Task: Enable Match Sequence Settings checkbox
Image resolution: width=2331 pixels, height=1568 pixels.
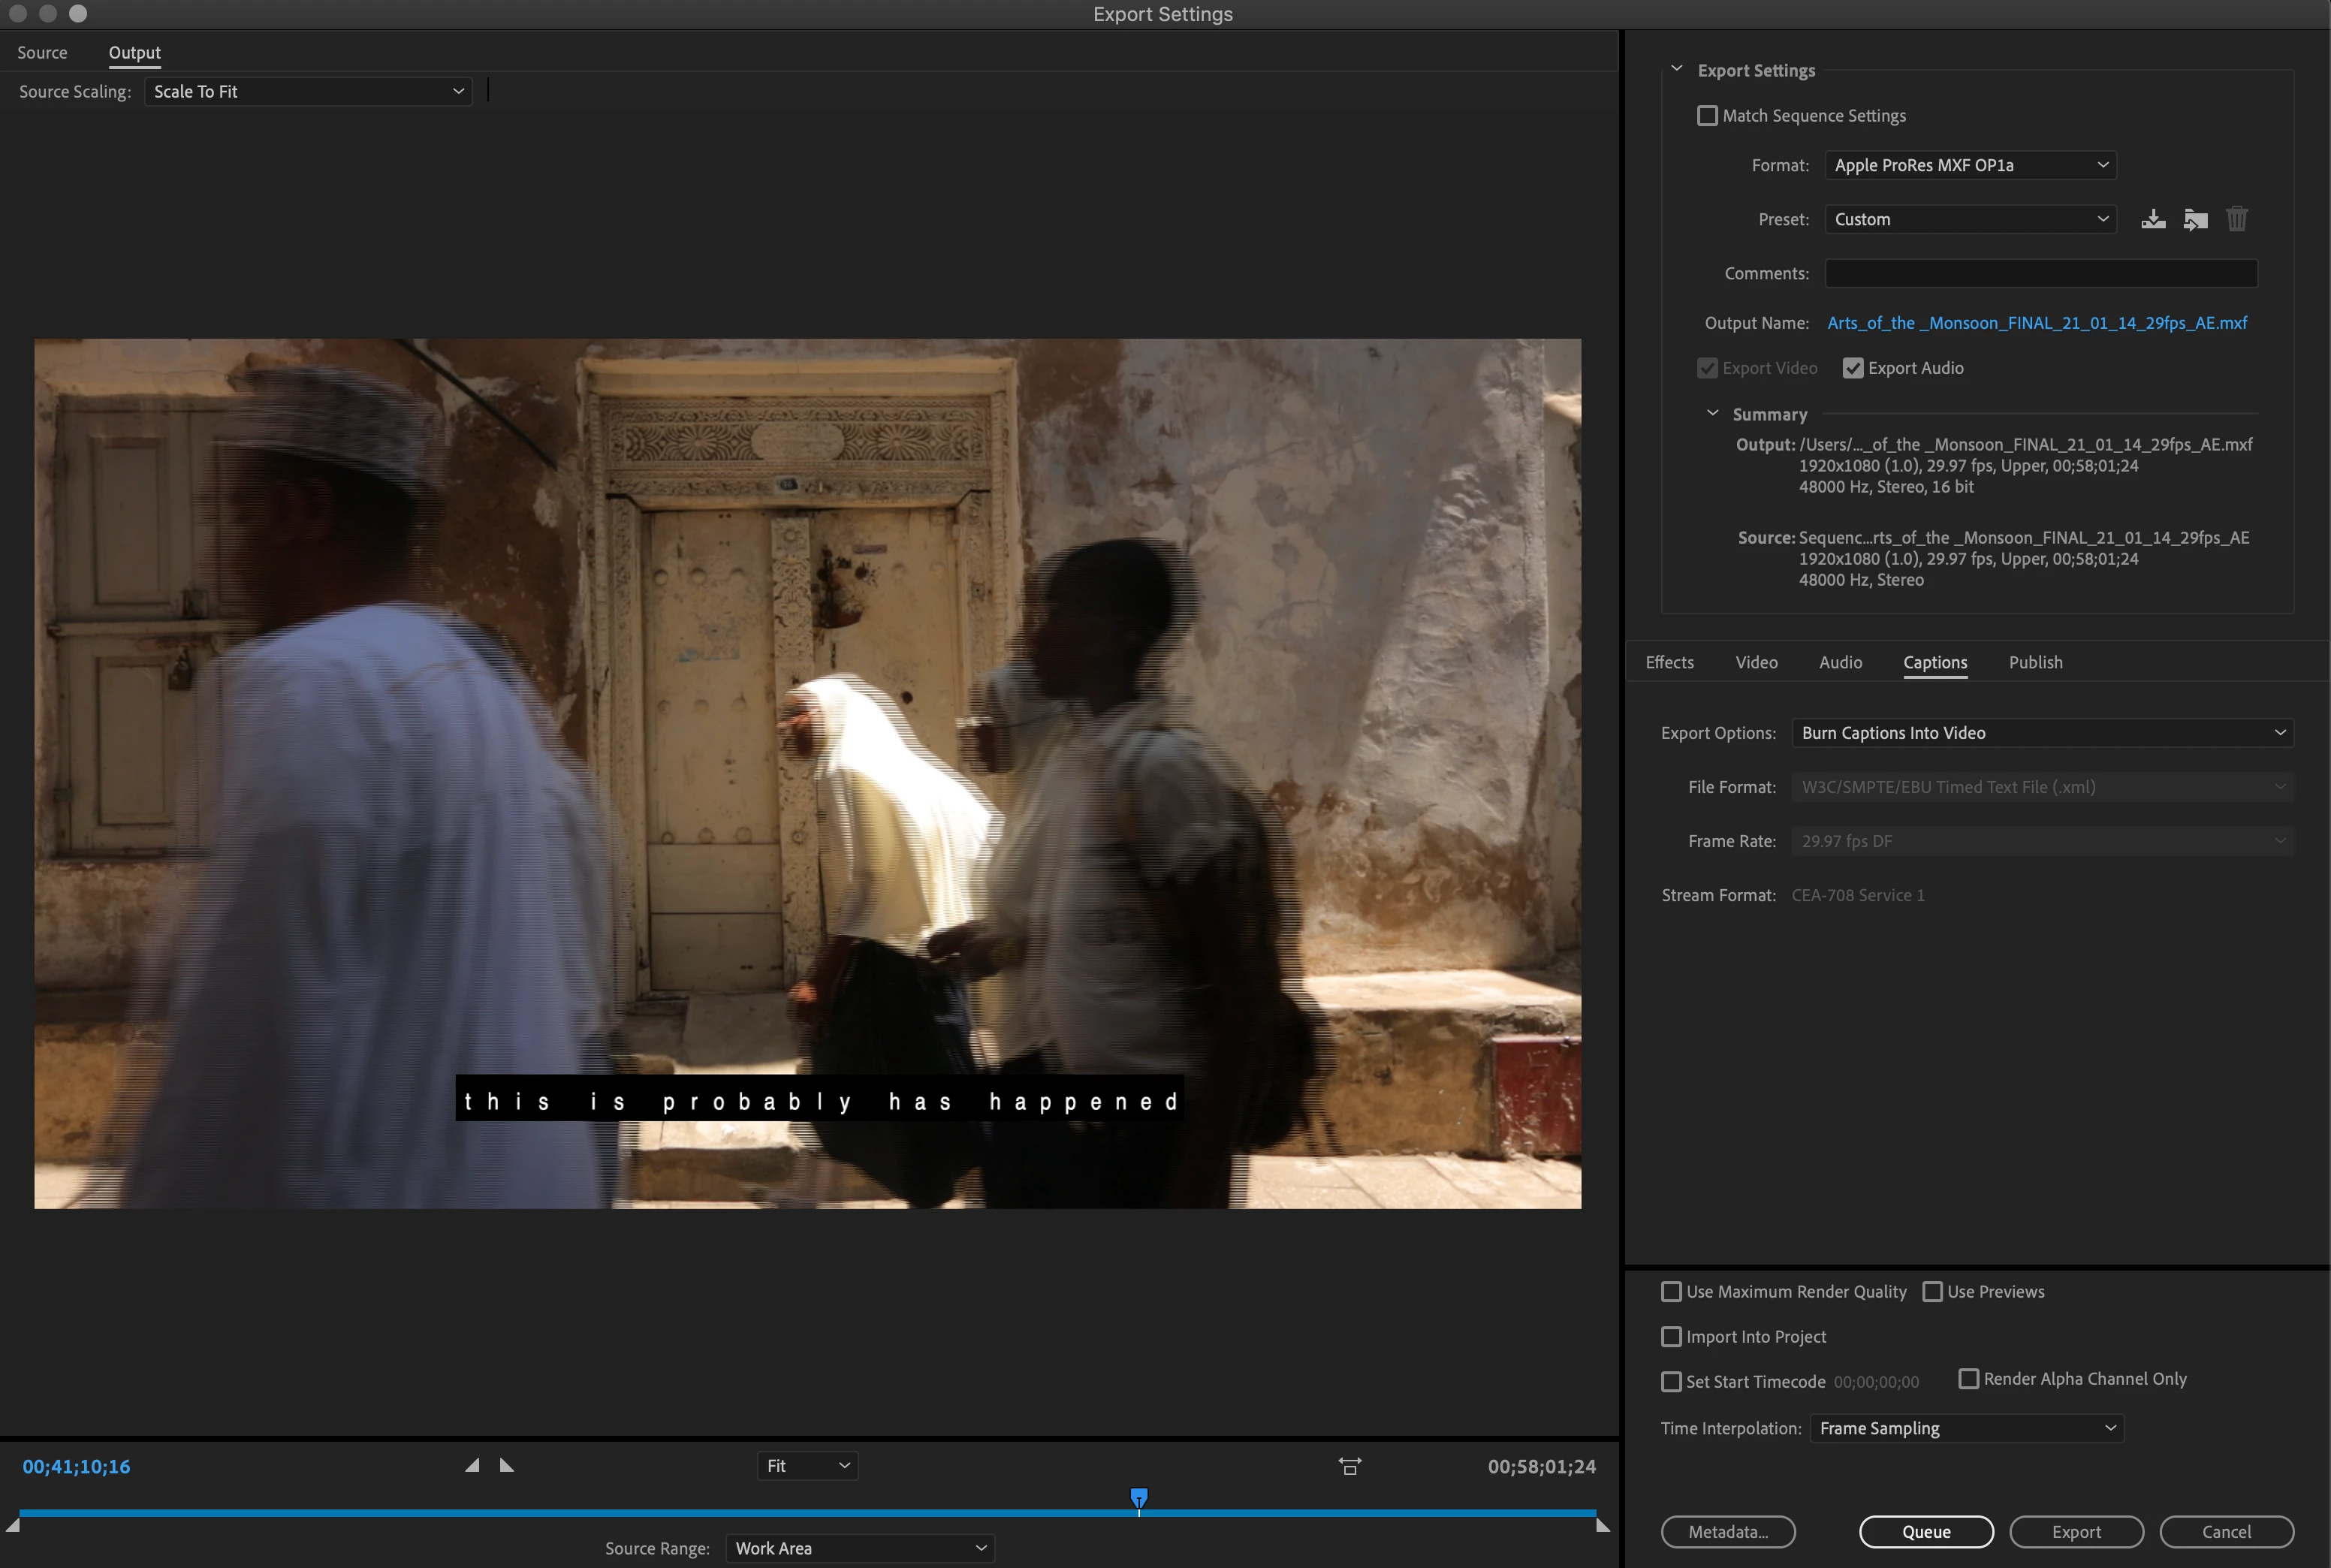Action: coord(1707,116)
